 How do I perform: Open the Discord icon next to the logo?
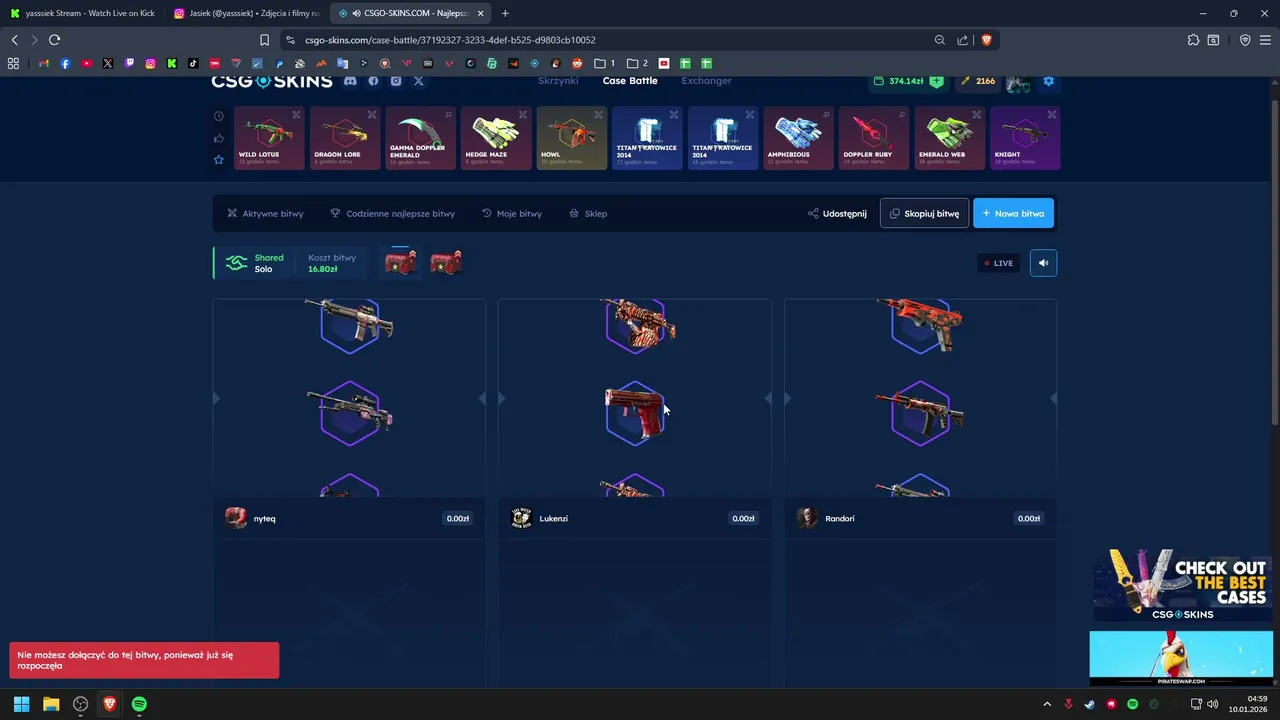(350, 81)
